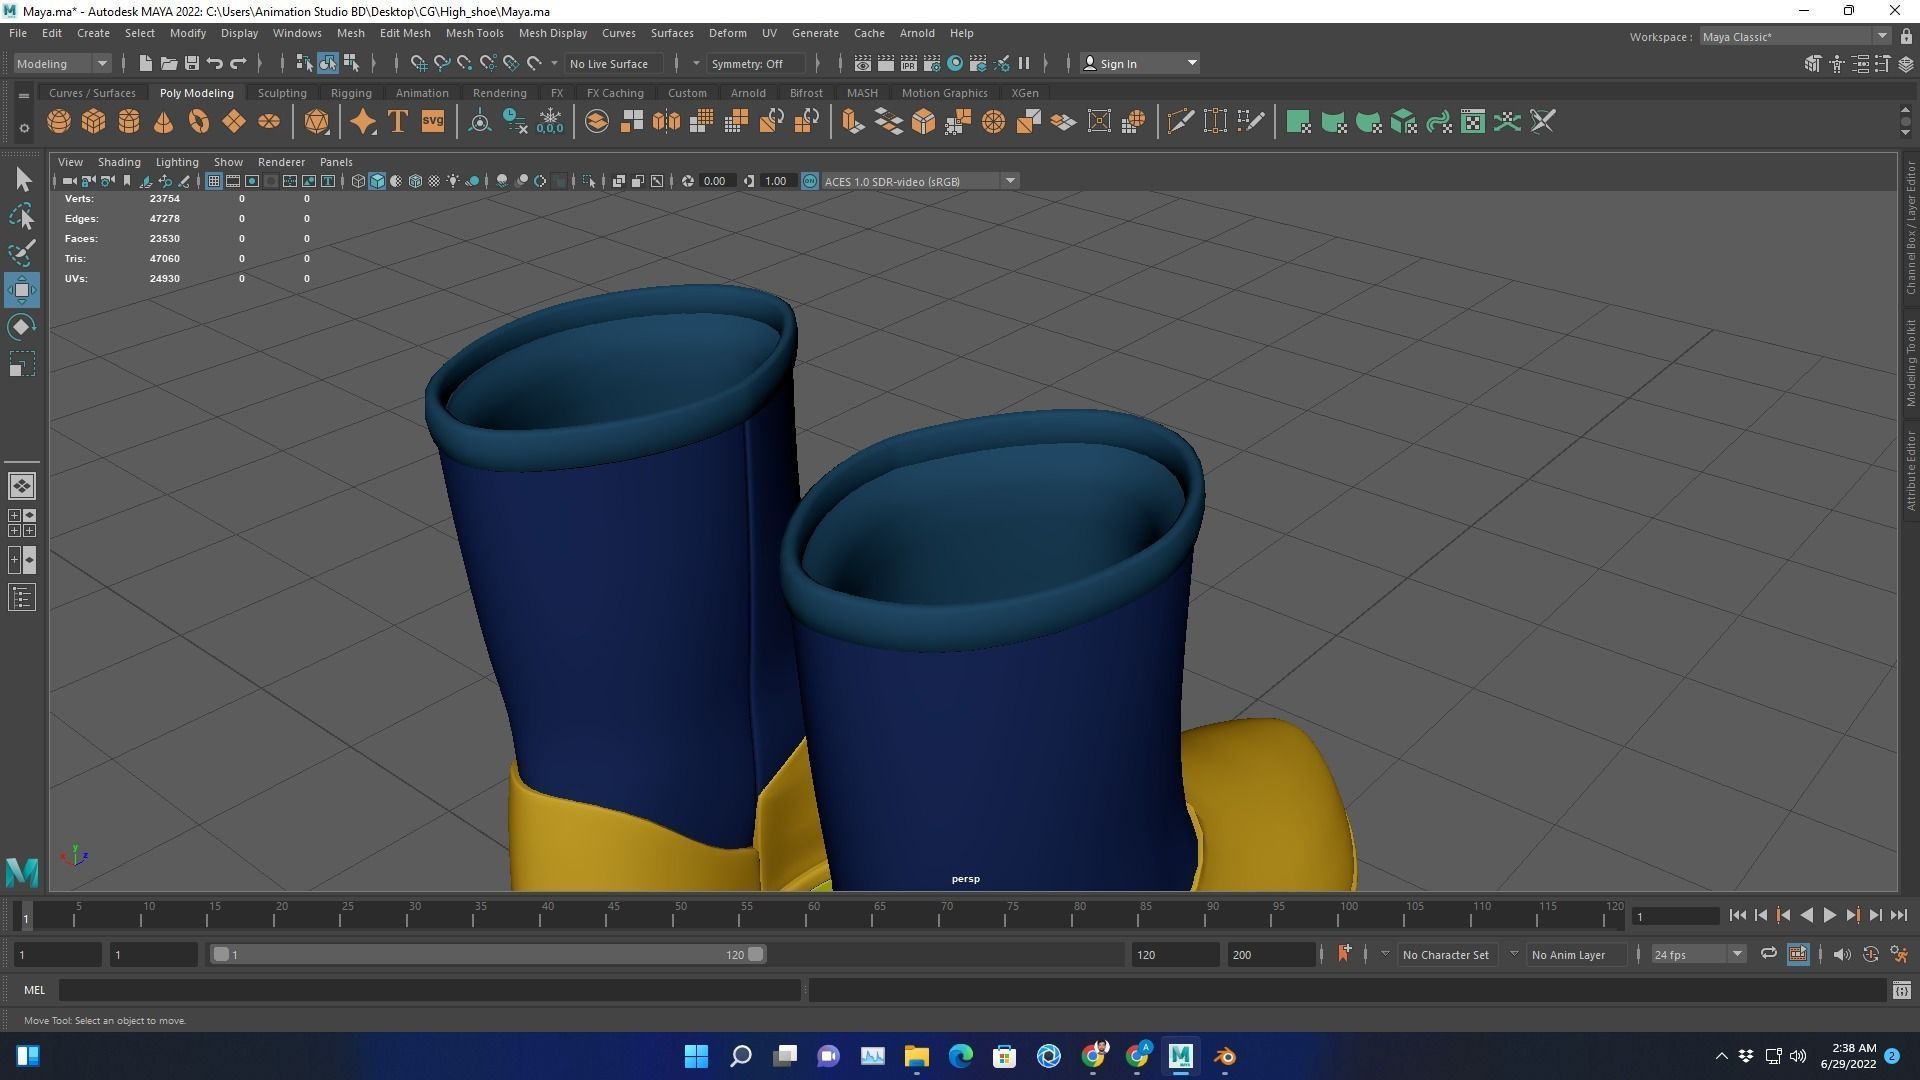The height and width of the screenshot is (1080, 1920).
Task: Open the Script Editor button
Action: (x=1901, y=990)
